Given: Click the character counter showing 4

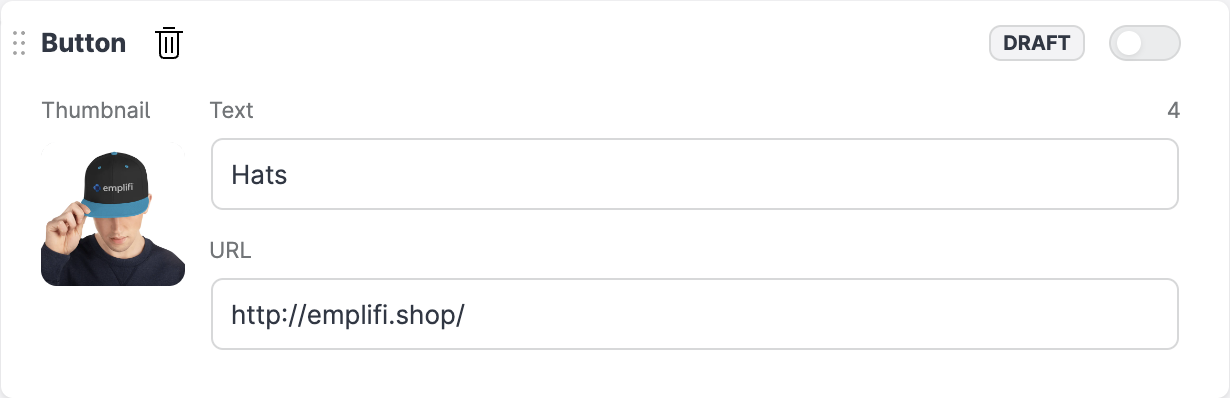Looking at the screenshot, I should (1174, 110).
